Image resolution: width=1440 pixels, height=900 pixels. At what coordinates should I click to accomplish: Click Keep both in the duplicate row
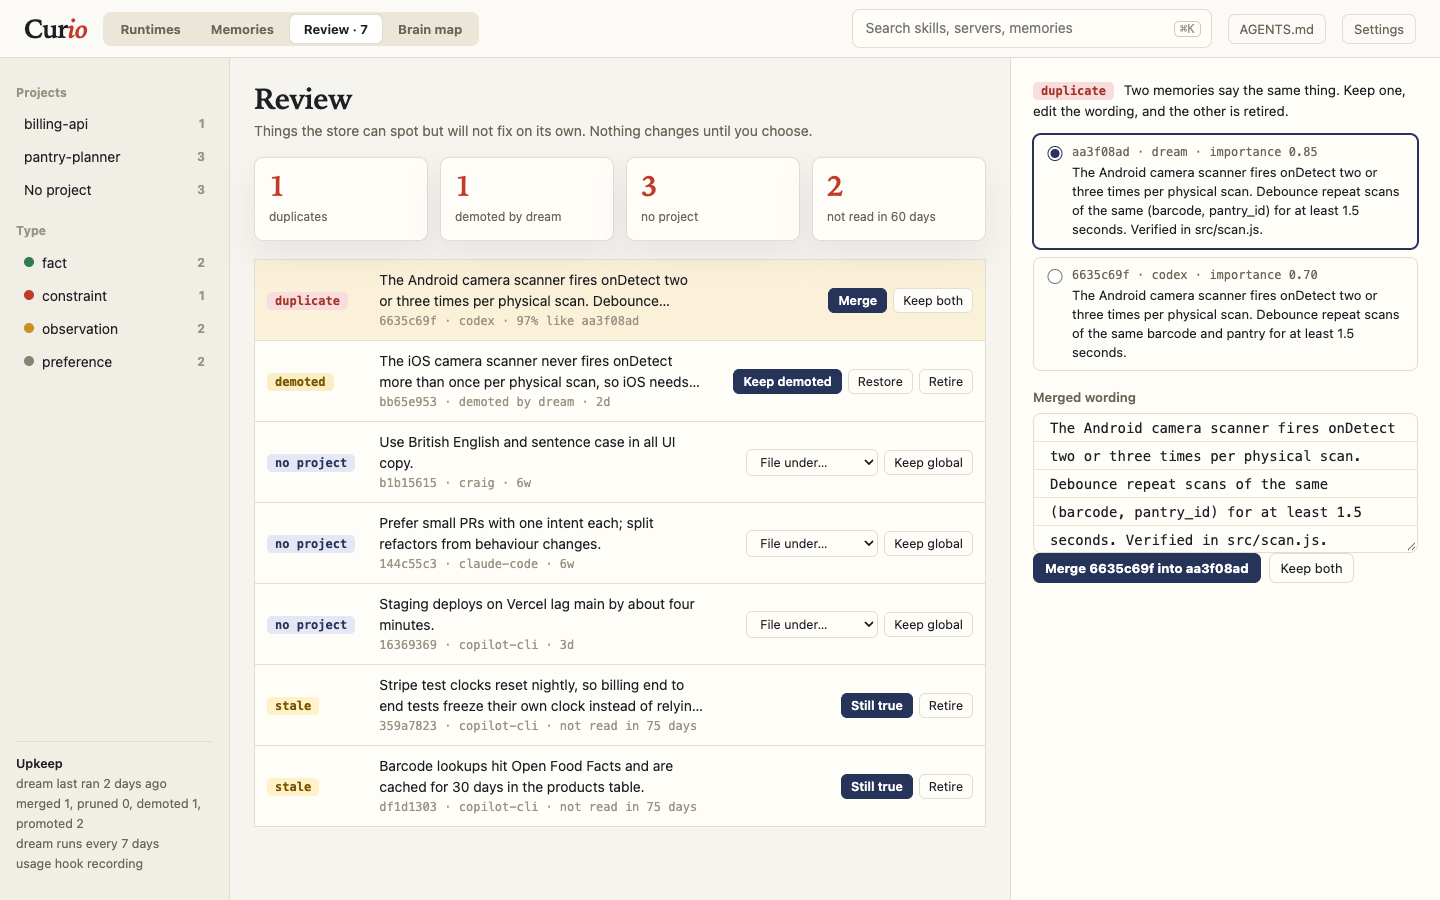click(x=933, y=301)
